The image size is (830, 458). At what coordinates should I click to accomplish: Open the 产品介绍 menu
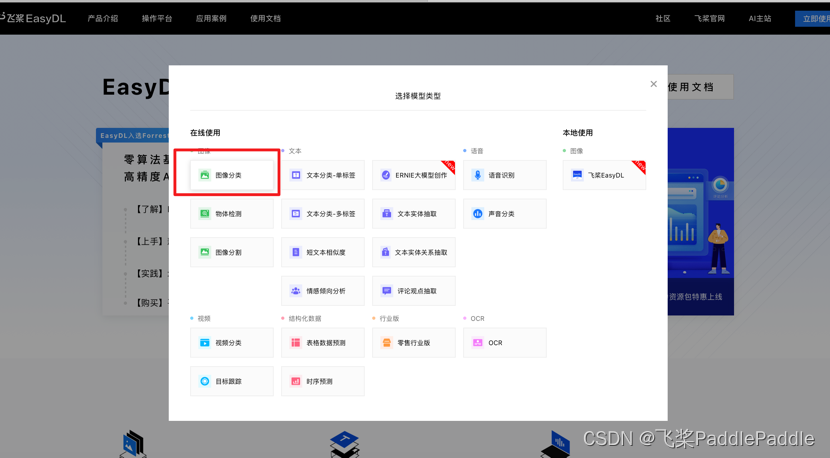click(x=103, y=19)
